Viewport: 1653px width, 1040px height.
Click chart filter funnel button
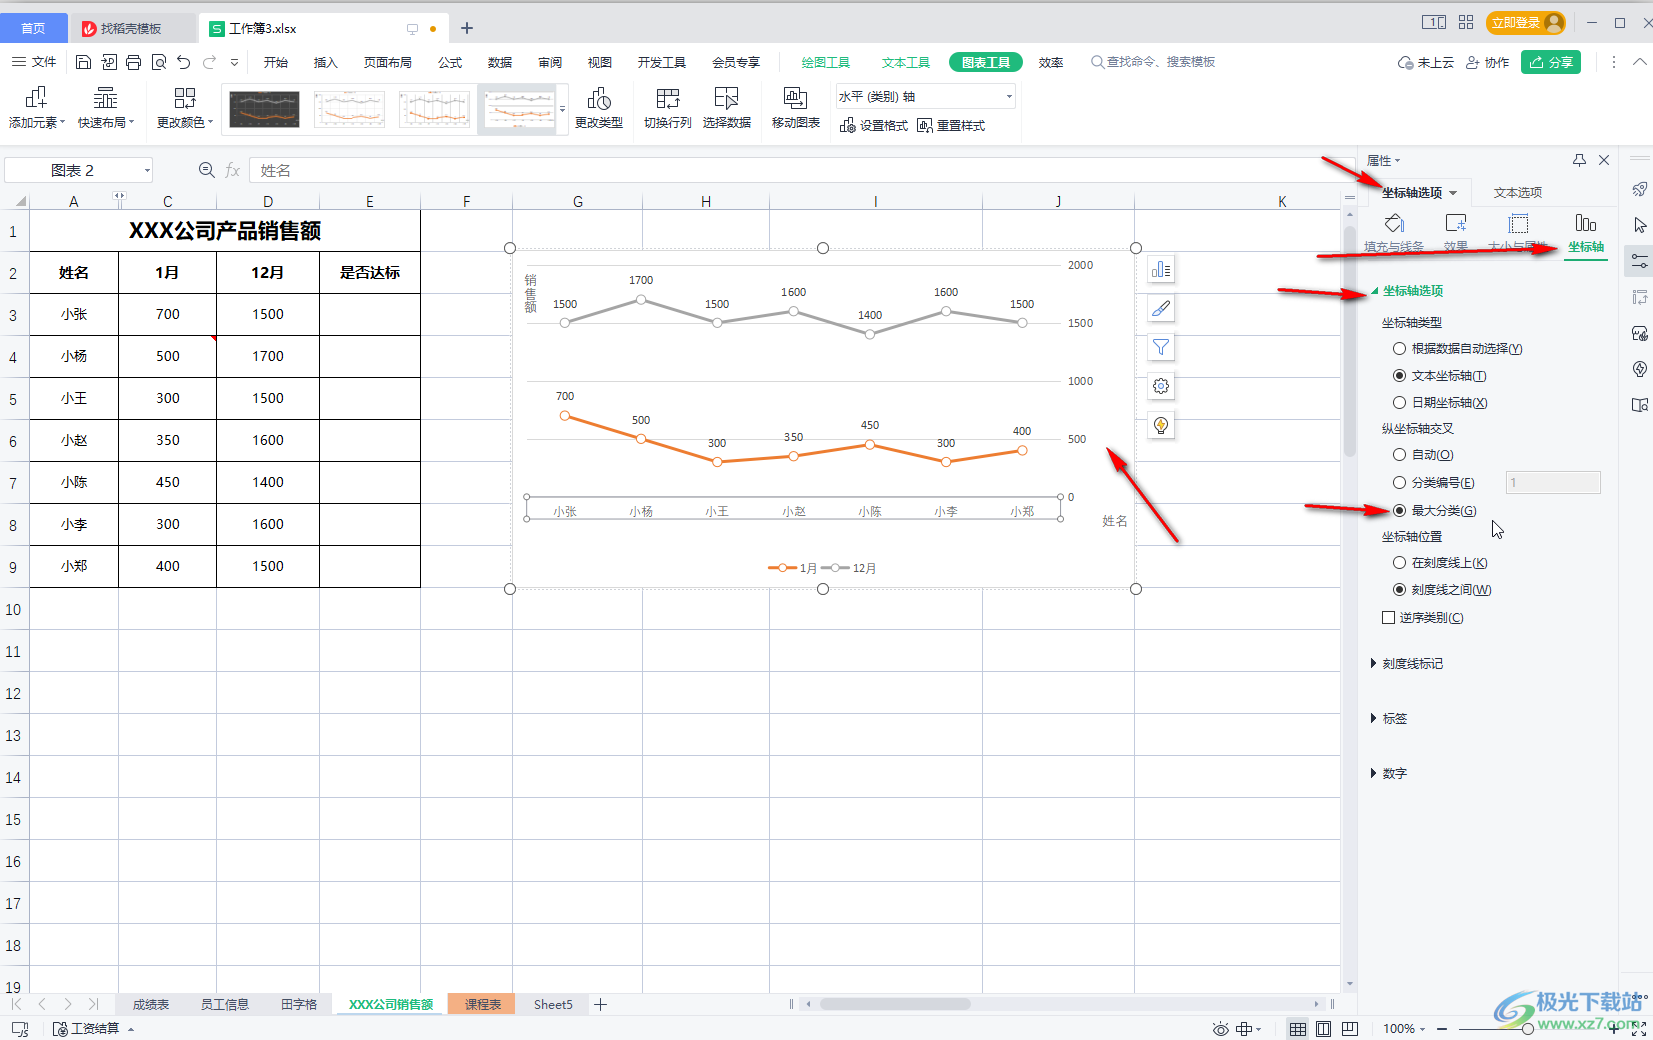click(x=1161, y=347)
